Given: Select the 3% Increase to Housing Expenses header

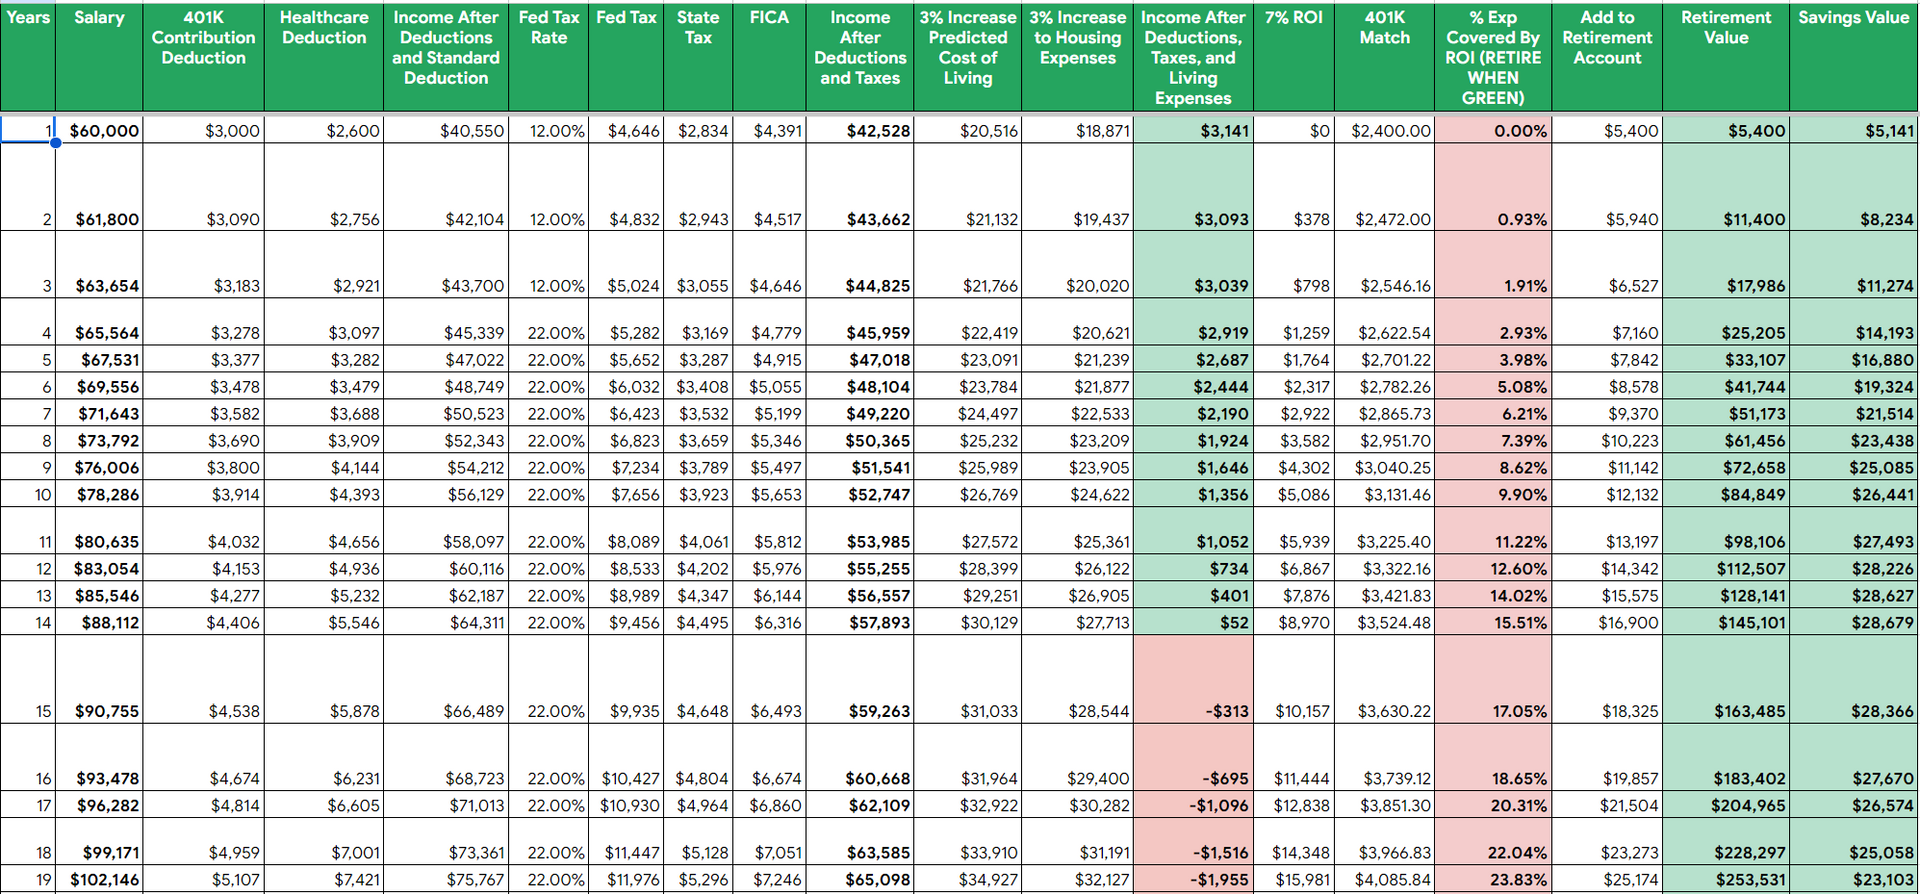Looking at the screenshot, I should [x=1077, y=56].
